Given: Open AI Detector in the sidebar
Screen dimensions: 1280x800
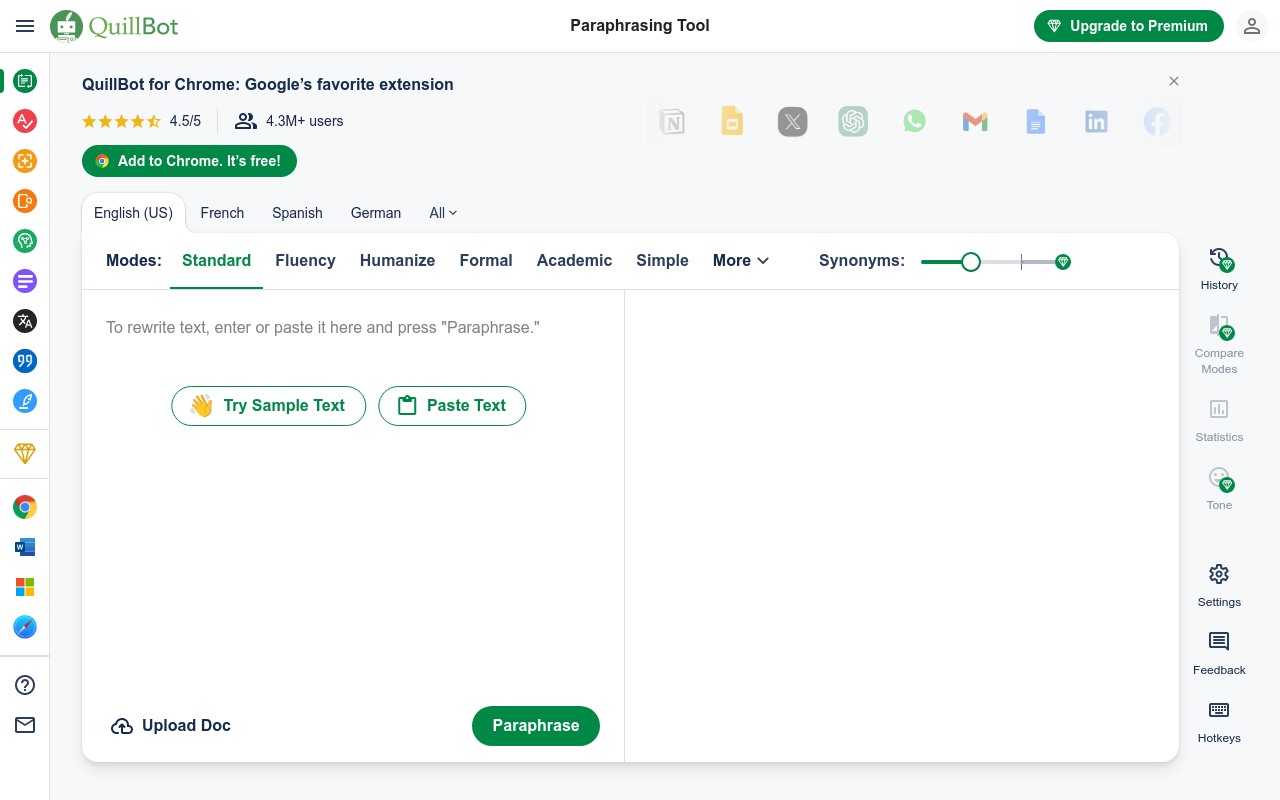Looking at the screenshot, I should 25,161.
